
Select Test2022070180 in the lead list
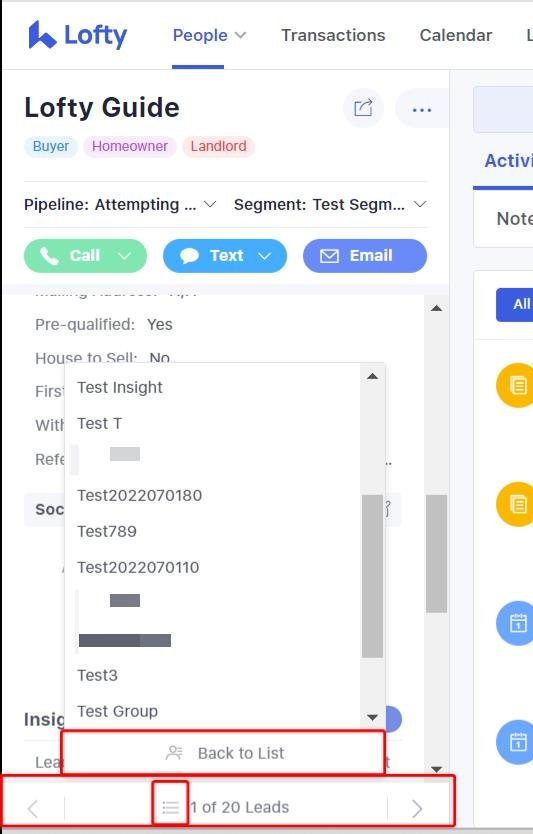click(139, 495)
